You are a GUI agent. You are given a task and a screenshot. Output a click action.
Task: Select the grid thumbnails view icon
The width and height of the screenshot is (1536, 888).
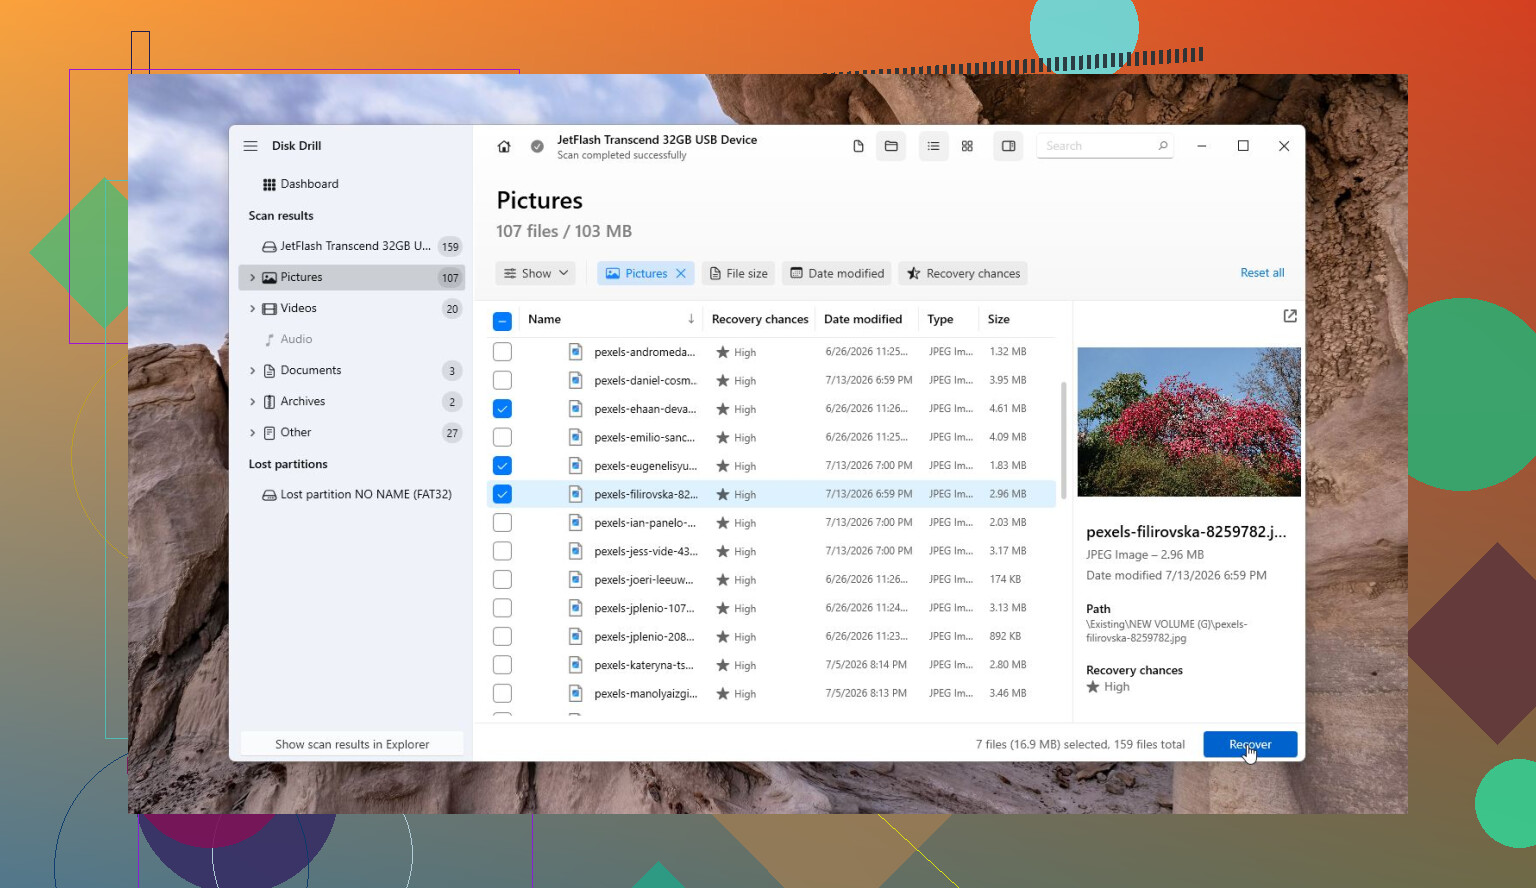click(967, 146)
